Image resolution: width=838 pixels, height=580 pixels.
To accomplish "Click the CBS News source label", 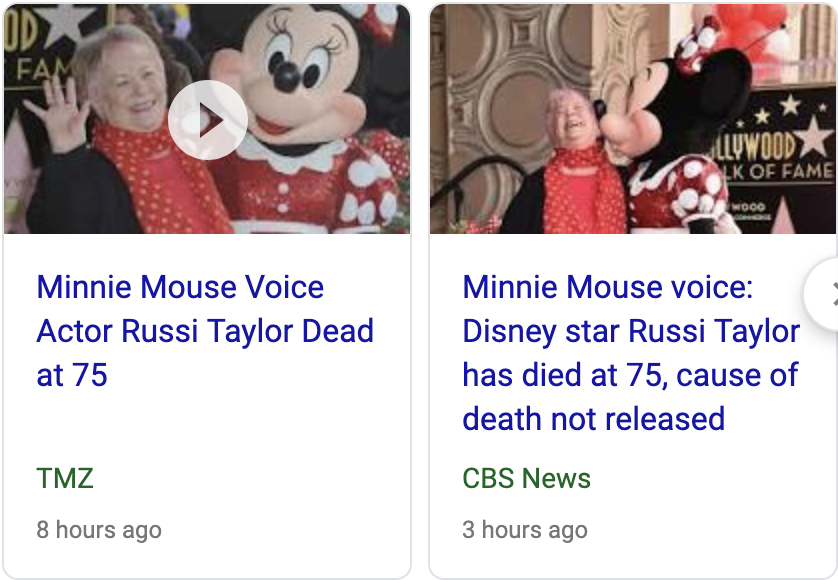I will (526, 478).
